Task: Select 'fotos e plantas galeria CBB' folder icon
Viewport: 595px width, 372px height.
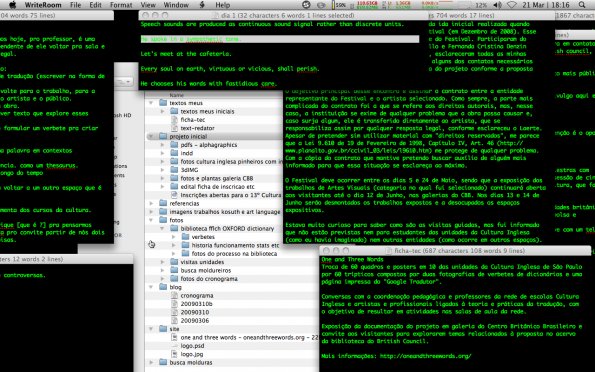Action: [x=174, y=178]
